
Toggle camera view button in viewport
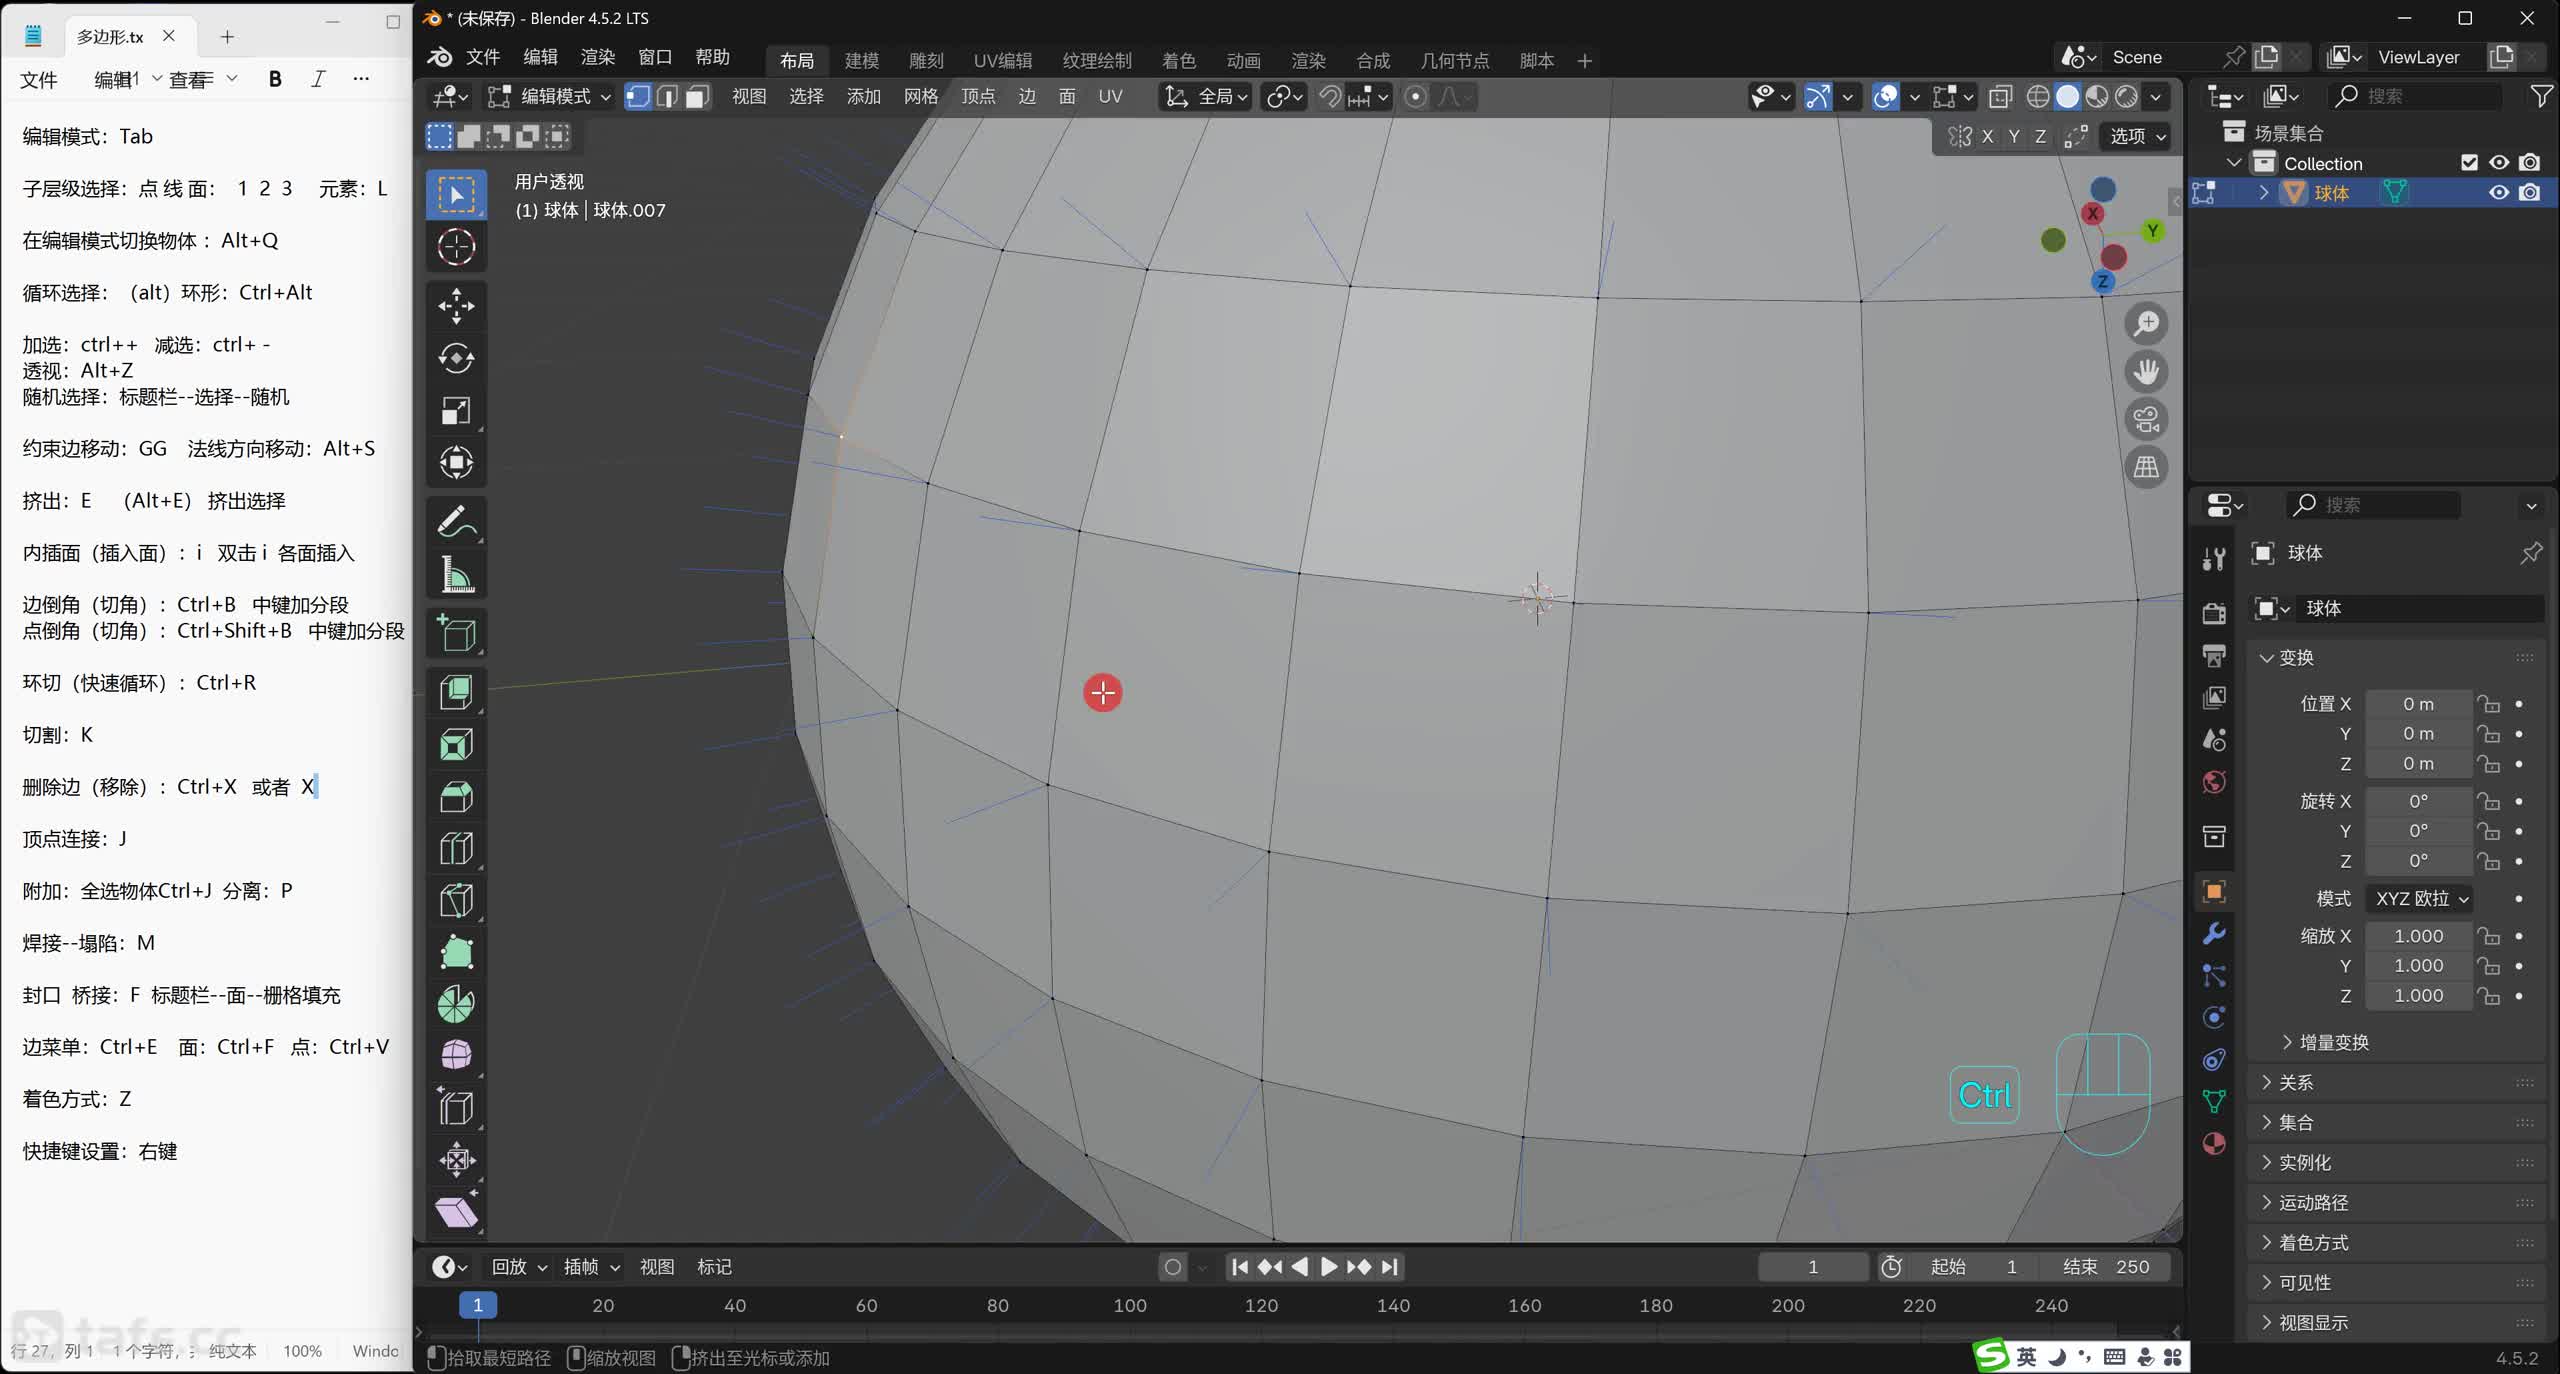2146,419
